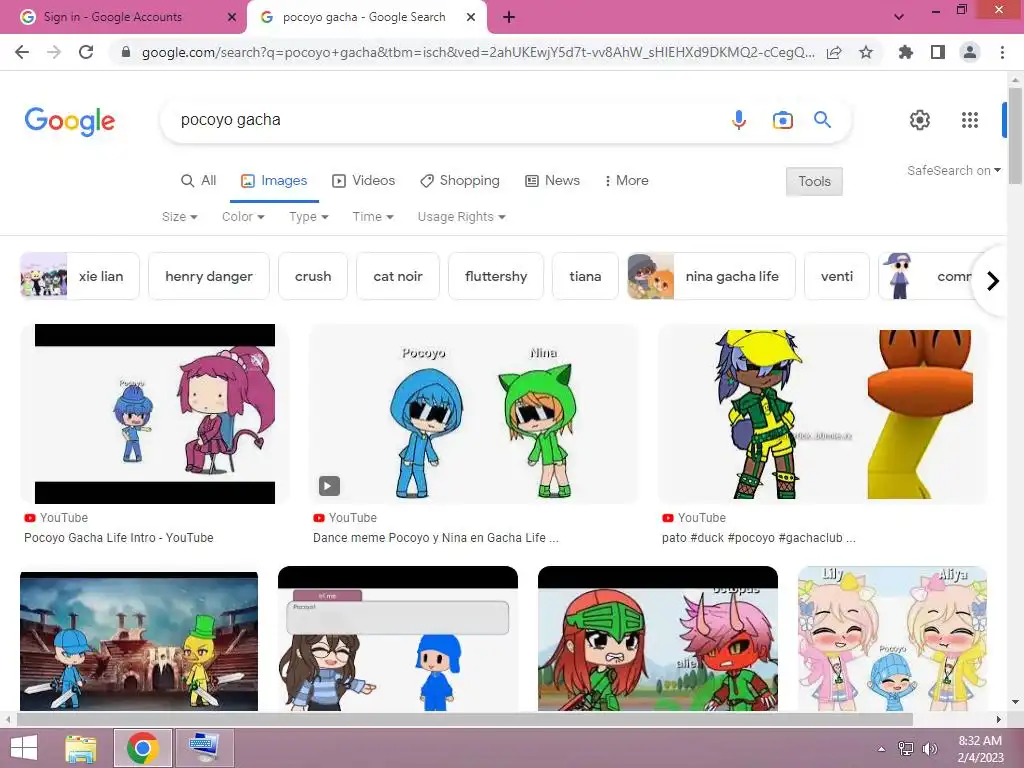Select the henry danger suggestion chip

209,276
